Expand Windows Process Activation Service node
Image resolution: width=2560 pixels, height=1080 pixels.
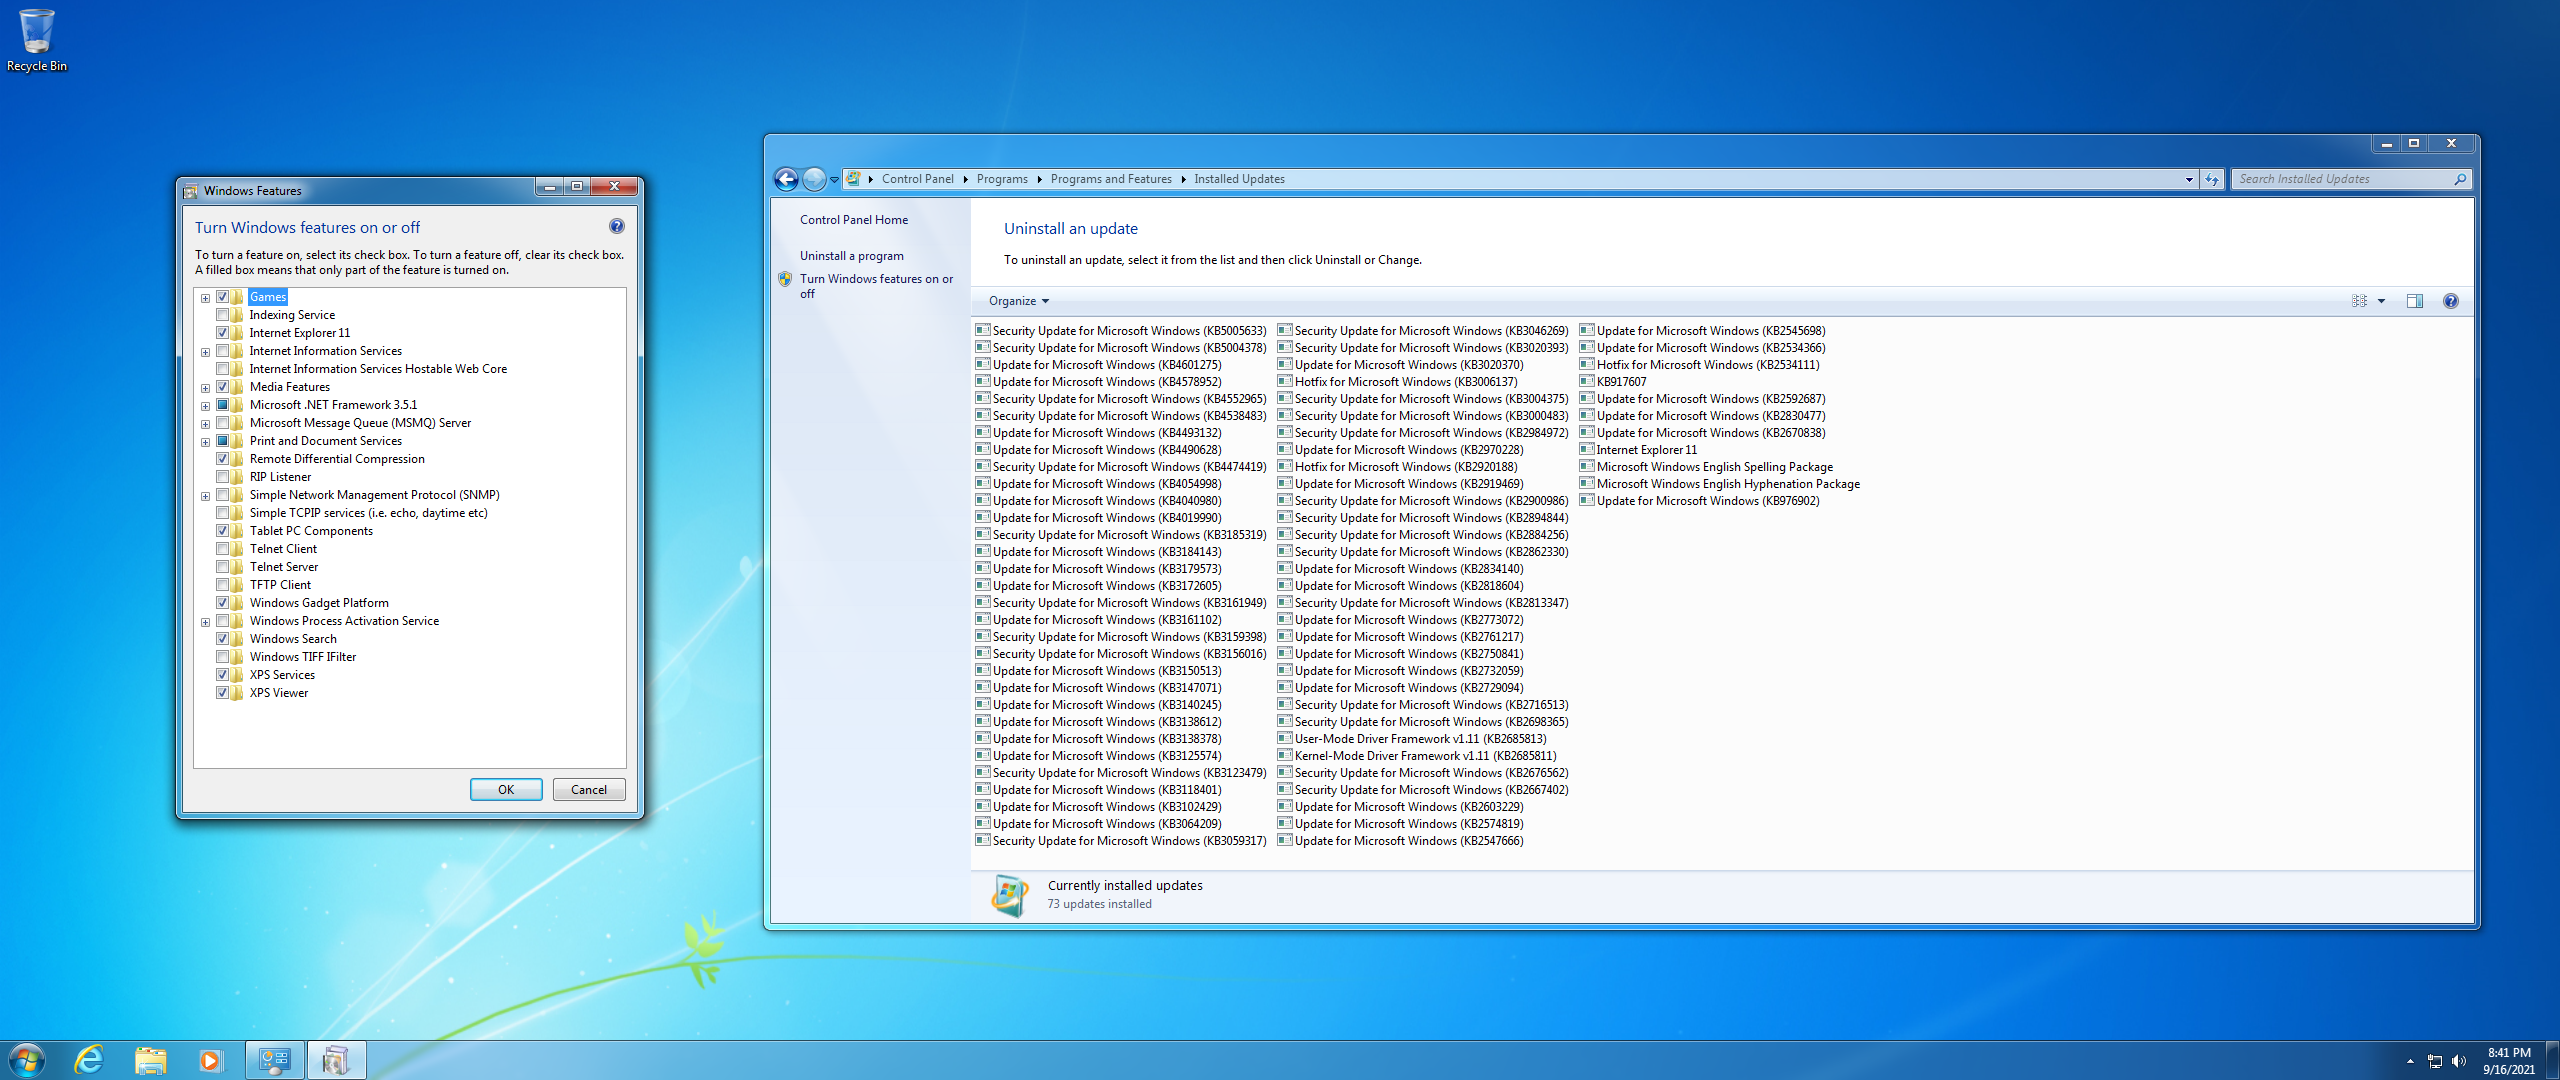(x=206, y=622)
